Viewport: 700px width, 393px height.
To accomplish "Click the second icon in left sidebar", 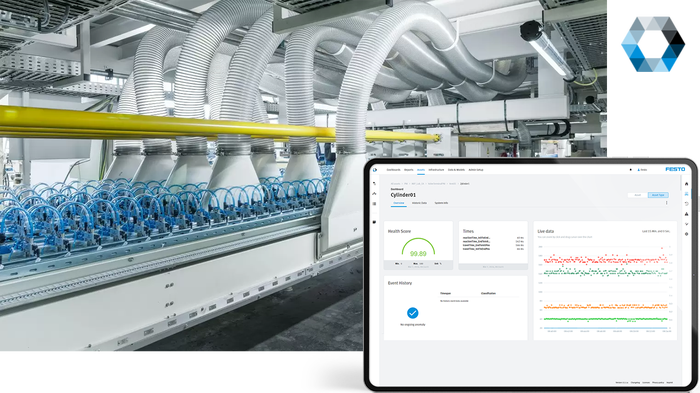I will pyautogui.click(x=375, y=193).
